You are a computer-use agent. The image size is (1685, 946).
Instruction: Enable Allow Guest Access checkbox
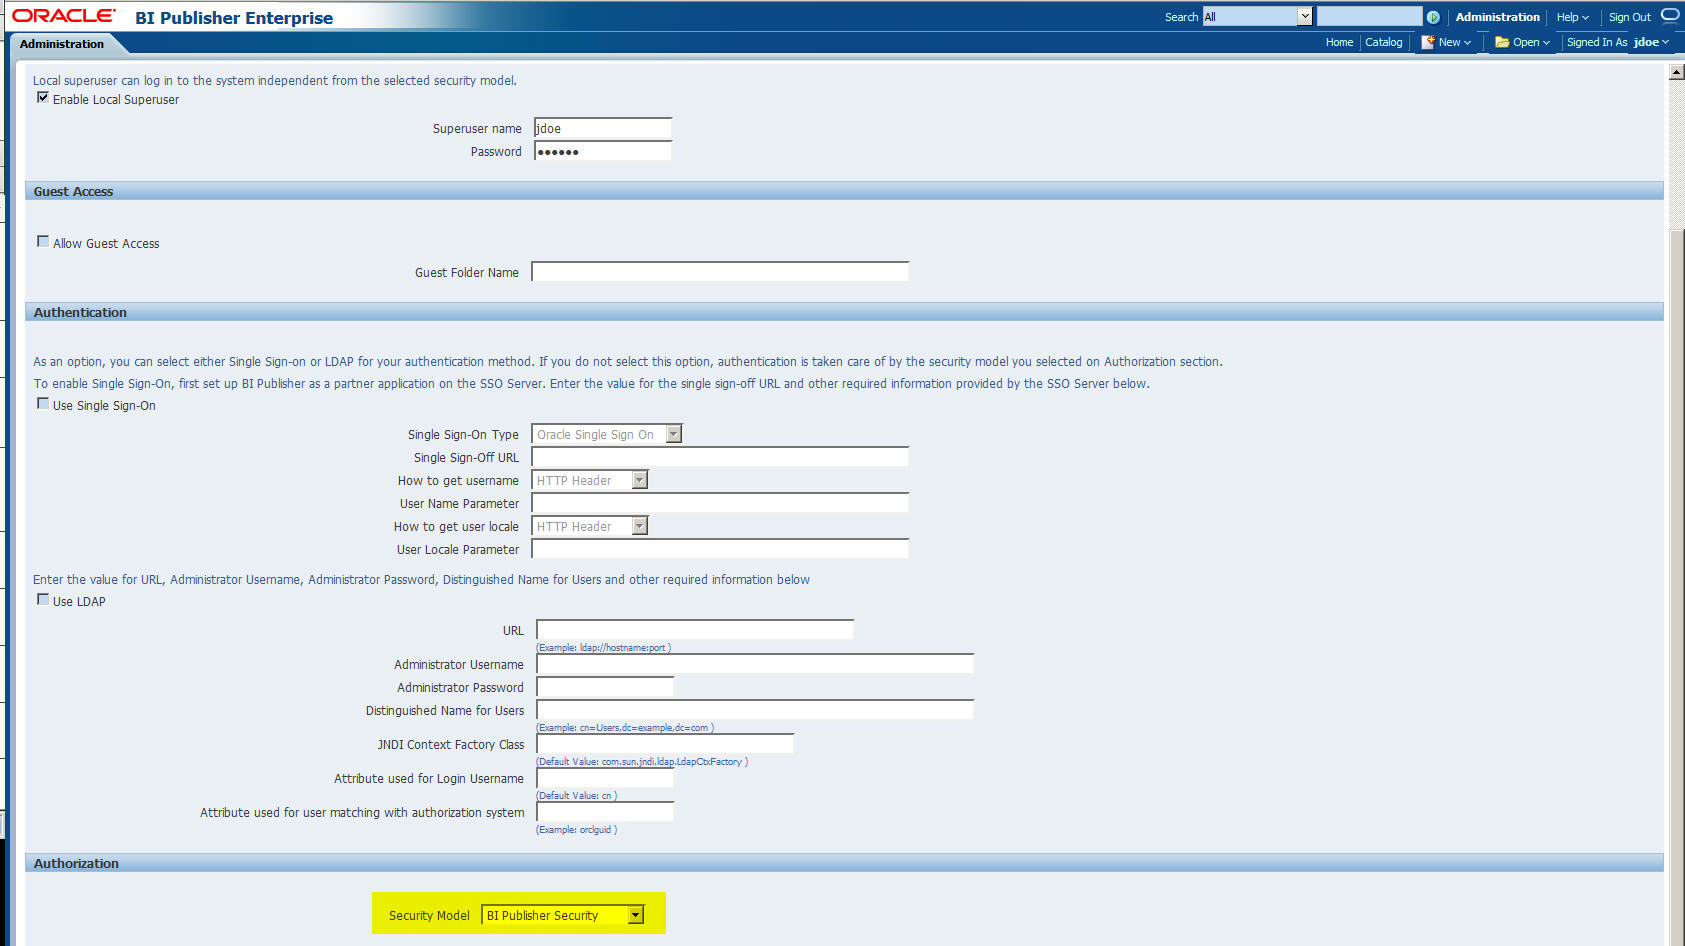click(x=43, y=242)
